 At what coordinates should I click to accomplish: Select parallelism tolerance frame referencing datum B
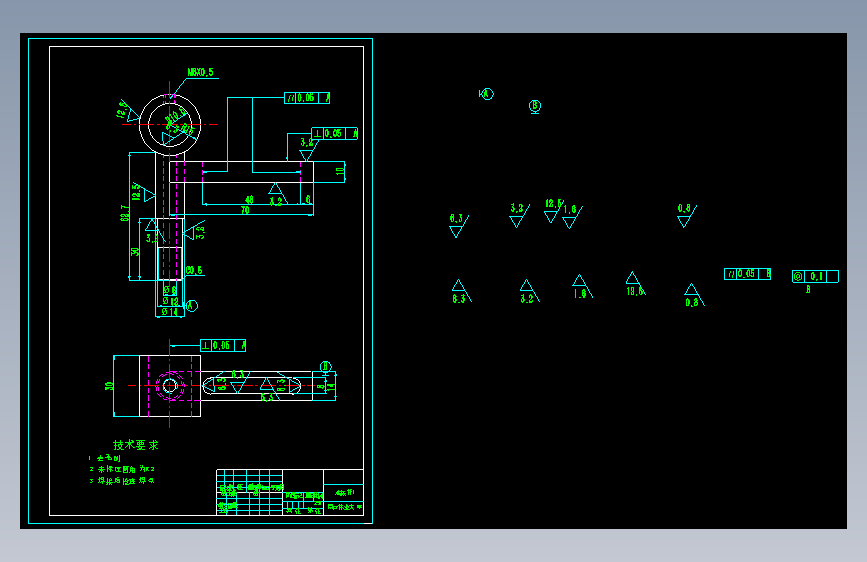coord(747,274)
